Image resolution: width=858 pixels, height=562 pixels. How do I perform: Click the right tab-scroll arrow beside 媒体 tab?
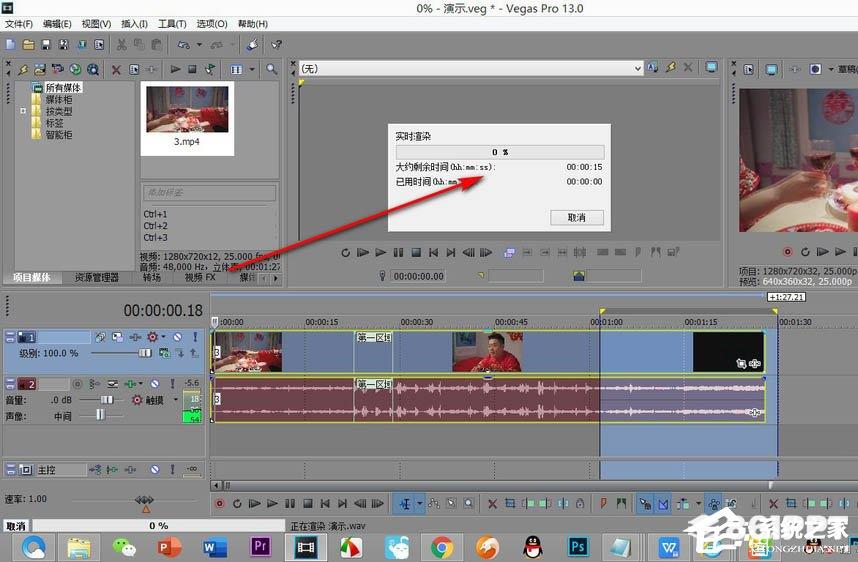click(x=276, y=278)
